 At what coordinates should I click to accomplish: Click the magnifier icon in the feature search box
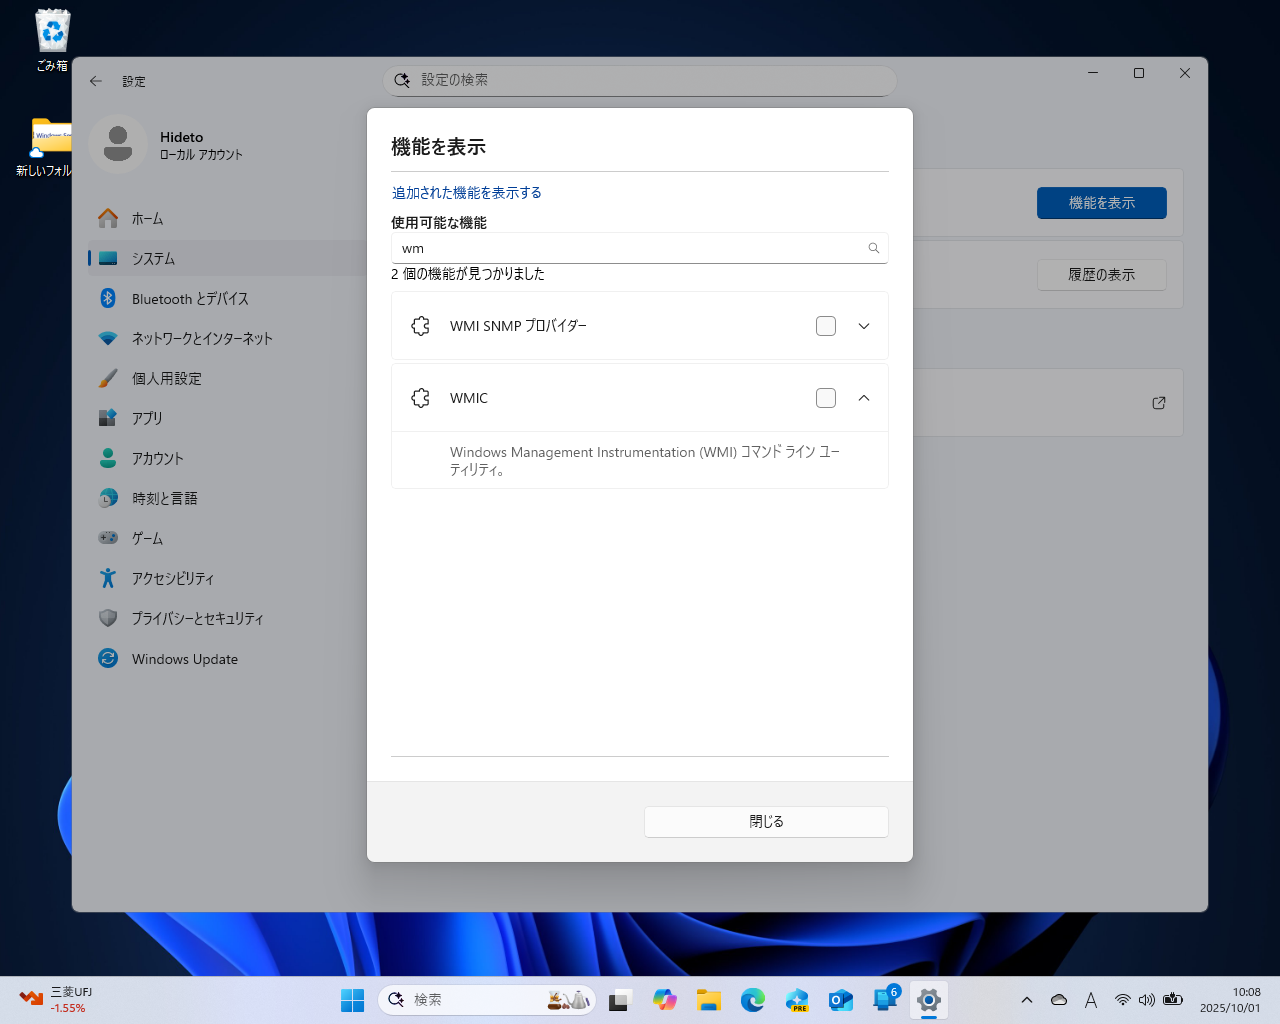(x=874, y=249)
